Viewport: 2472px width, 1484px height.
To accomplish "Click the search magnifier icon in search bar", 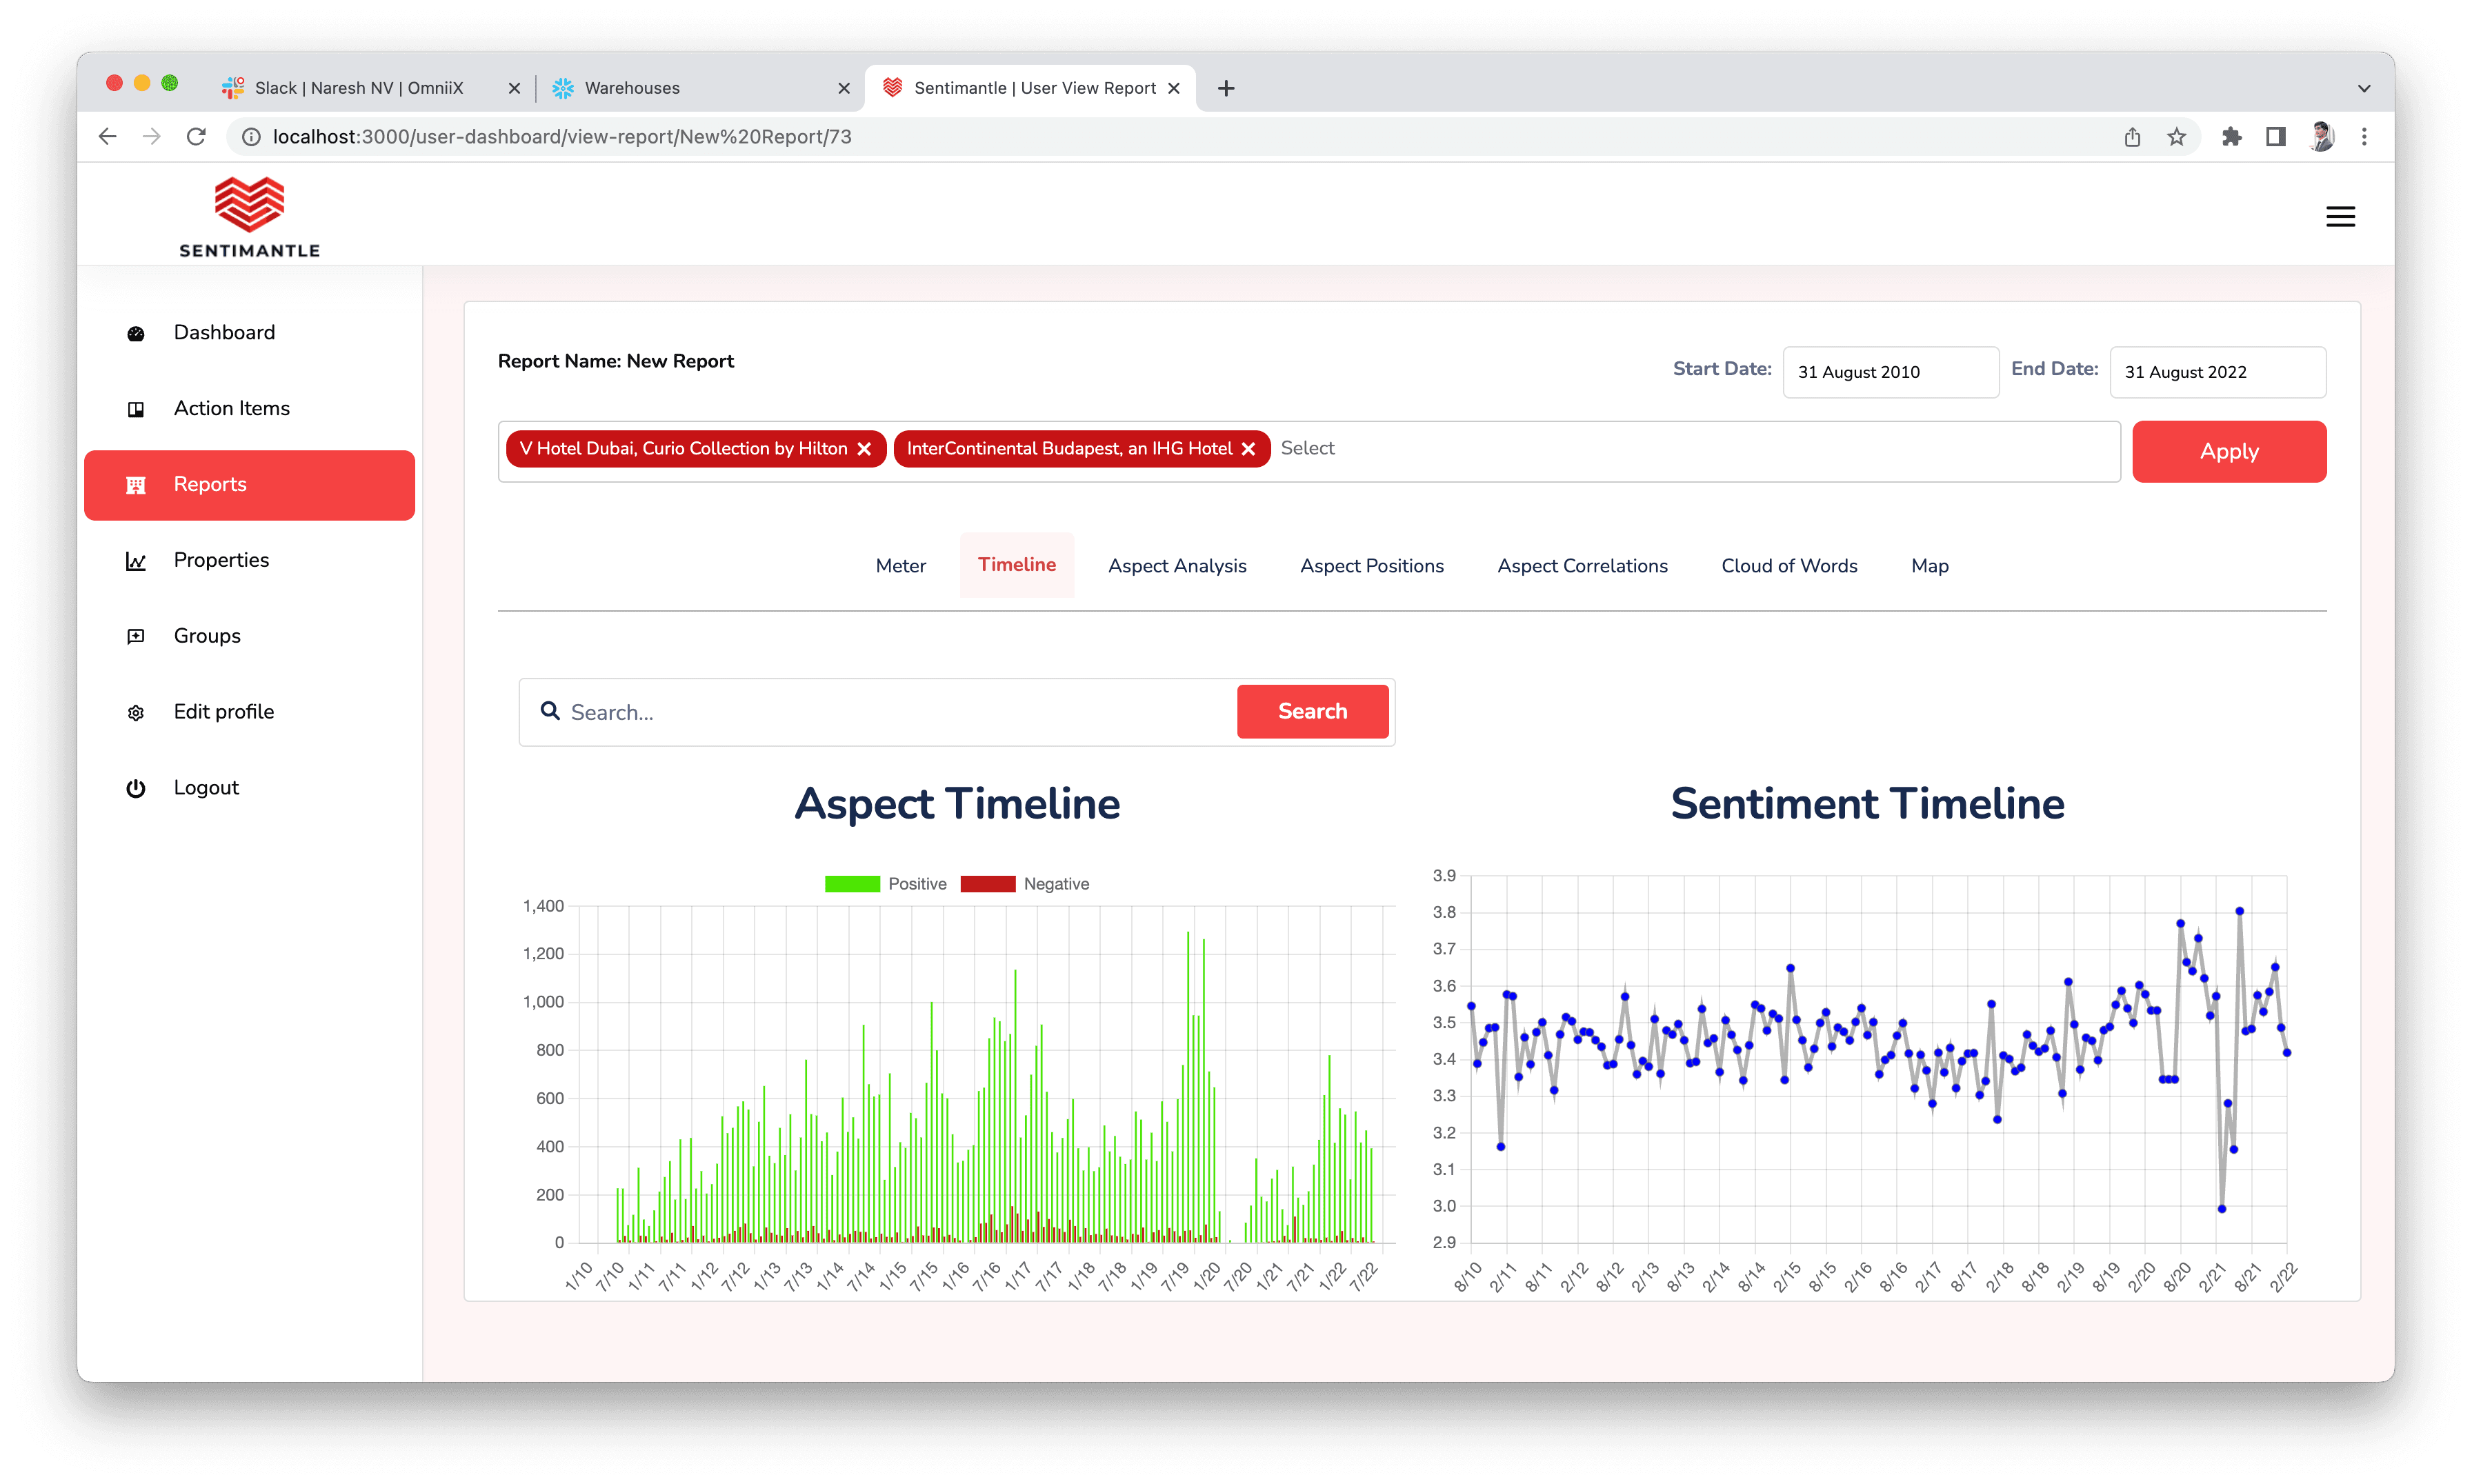I will (551, 711).
